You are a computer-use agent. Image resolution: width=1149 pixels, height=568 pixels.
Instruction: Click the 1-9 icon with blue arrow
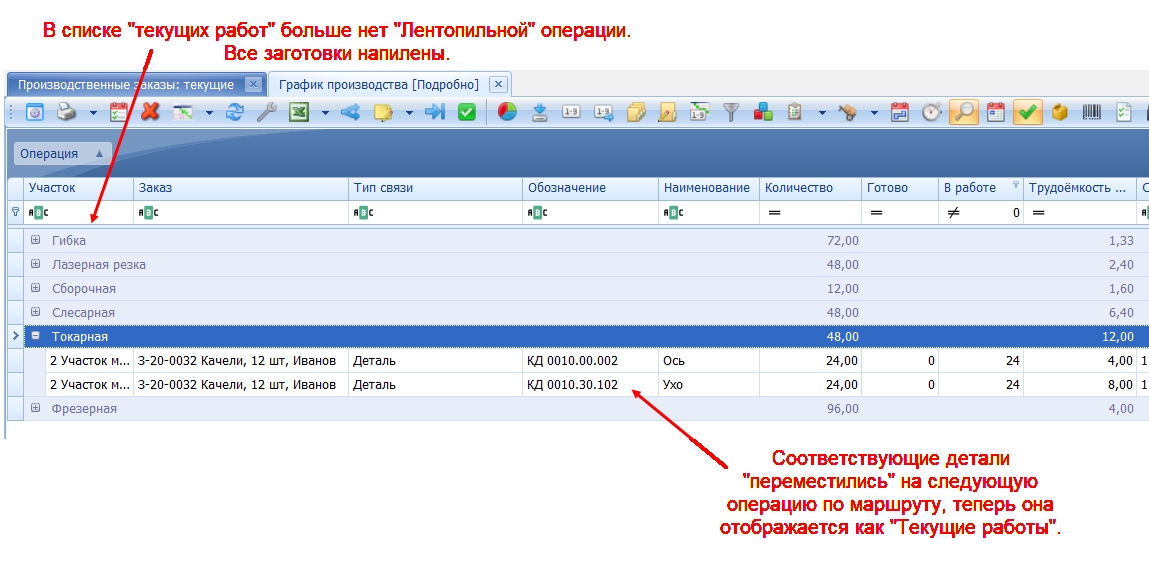coord(603,112)
